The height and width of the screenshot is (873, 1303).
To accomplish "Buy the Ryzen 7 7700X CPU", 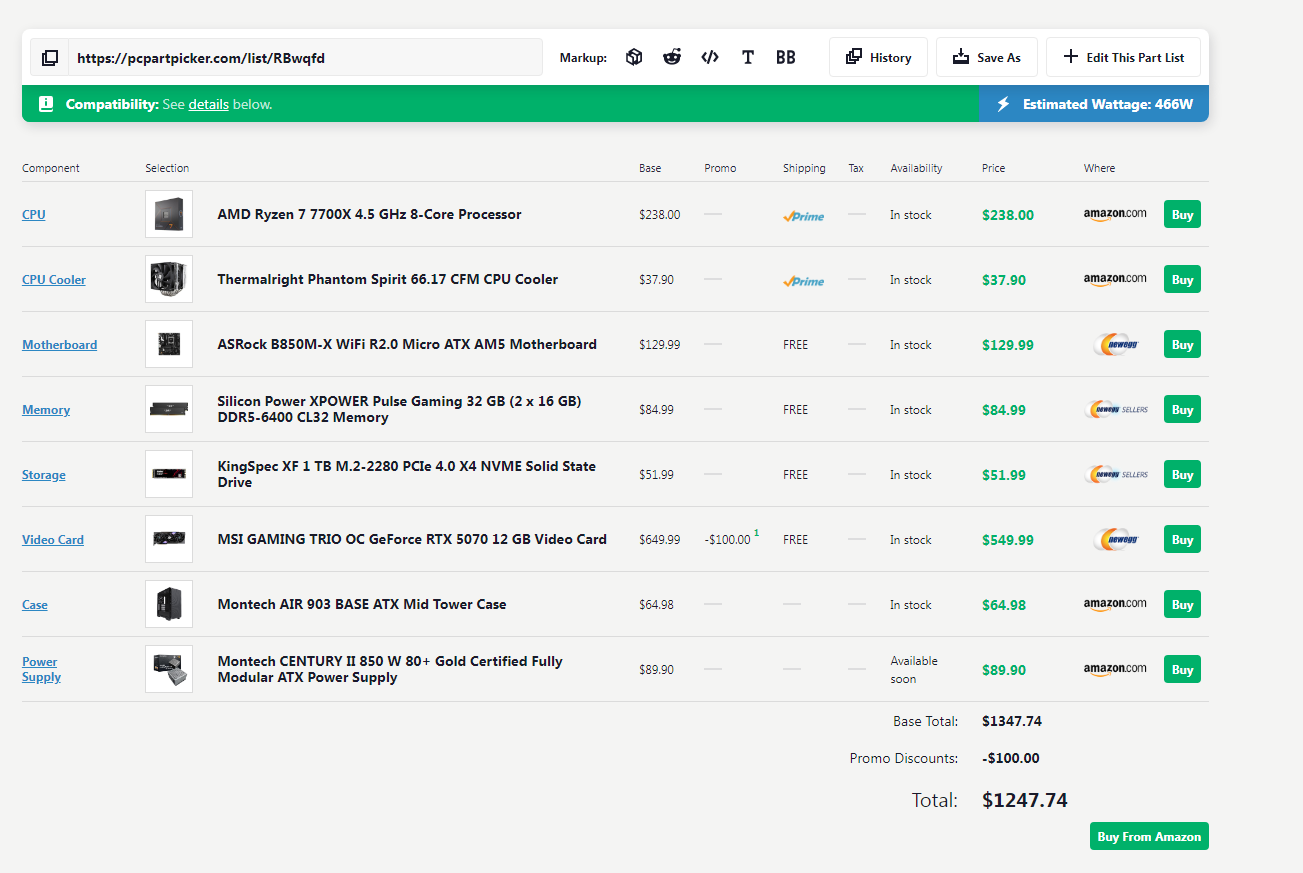I will coord(1182,214).
